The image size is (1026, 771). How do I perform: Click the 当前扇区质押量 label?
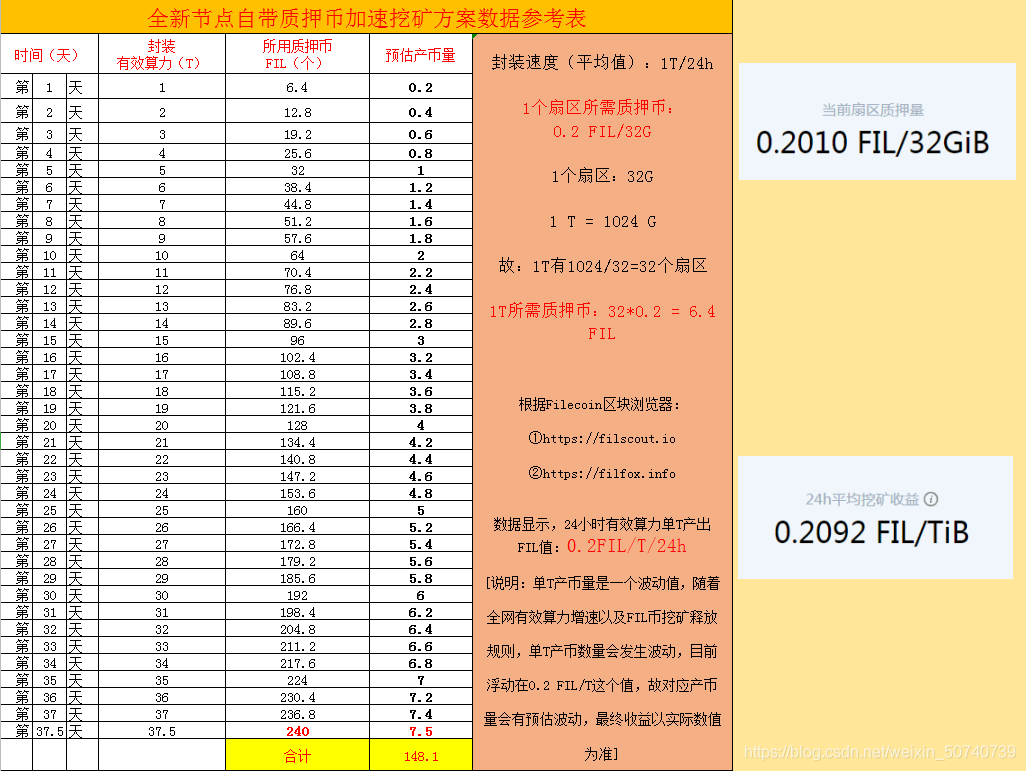pyautogui.click(x=872, y=110)
